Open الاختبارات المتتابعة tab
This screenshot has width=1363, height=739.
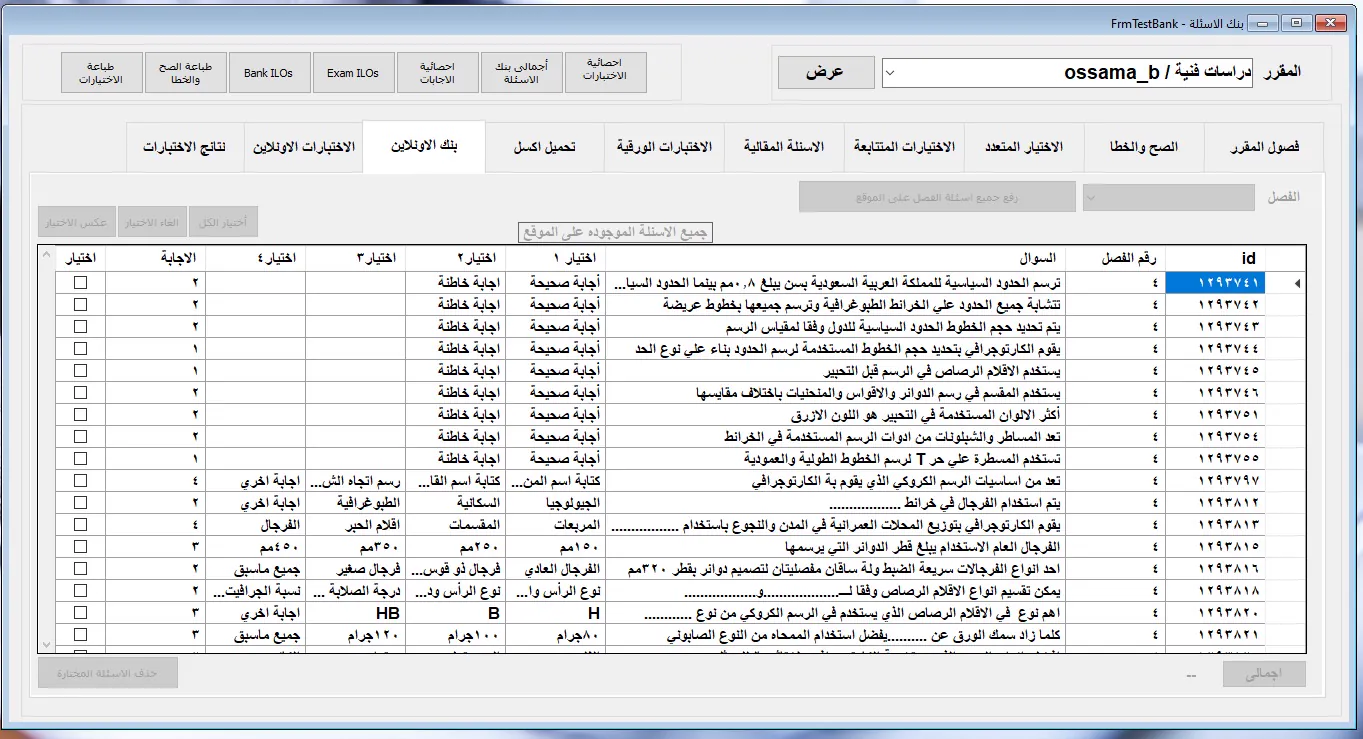(904, 147)
